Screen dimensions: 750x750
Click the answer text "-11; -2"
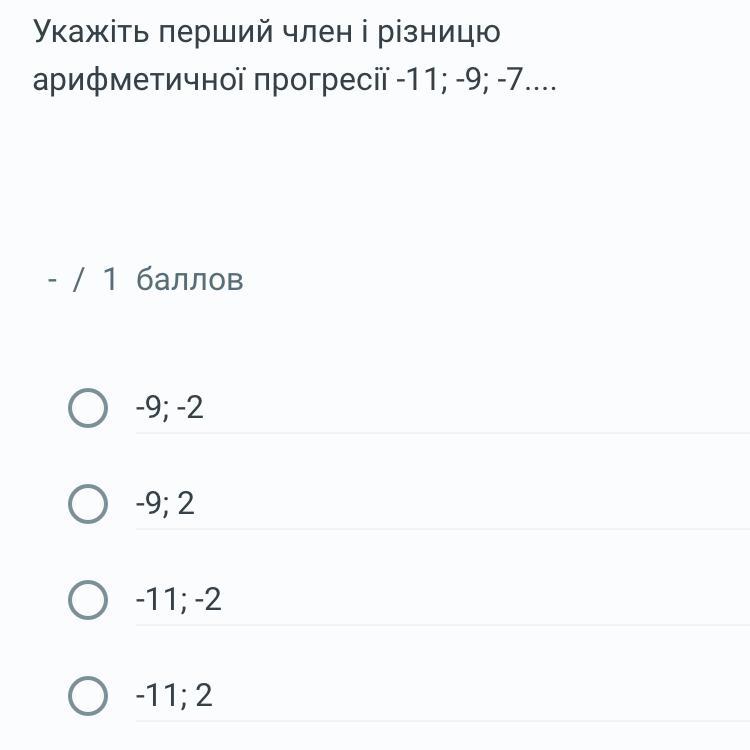point(178,600)
